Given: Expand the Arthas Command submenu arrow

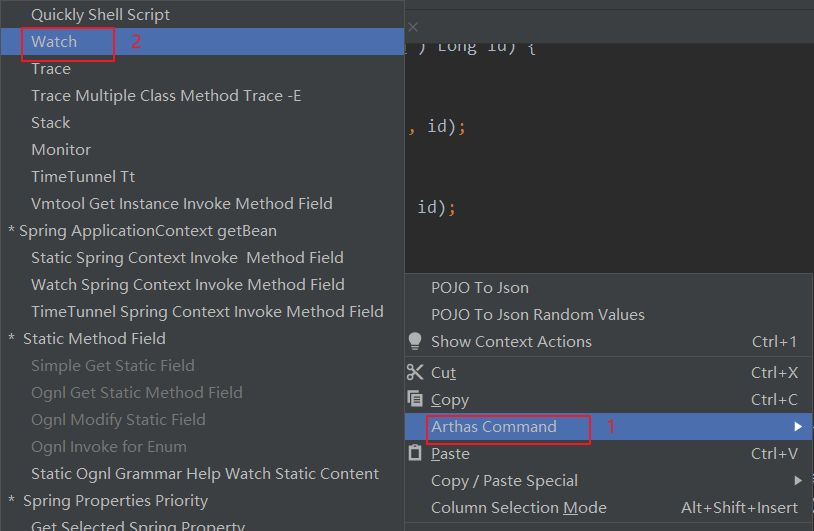Looking at the screenshot, I should [798, 427].
